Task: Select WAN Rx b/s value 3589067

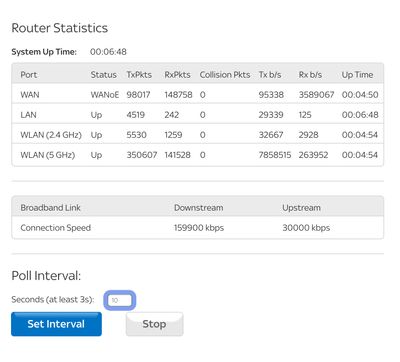Action: coord(316,95)
